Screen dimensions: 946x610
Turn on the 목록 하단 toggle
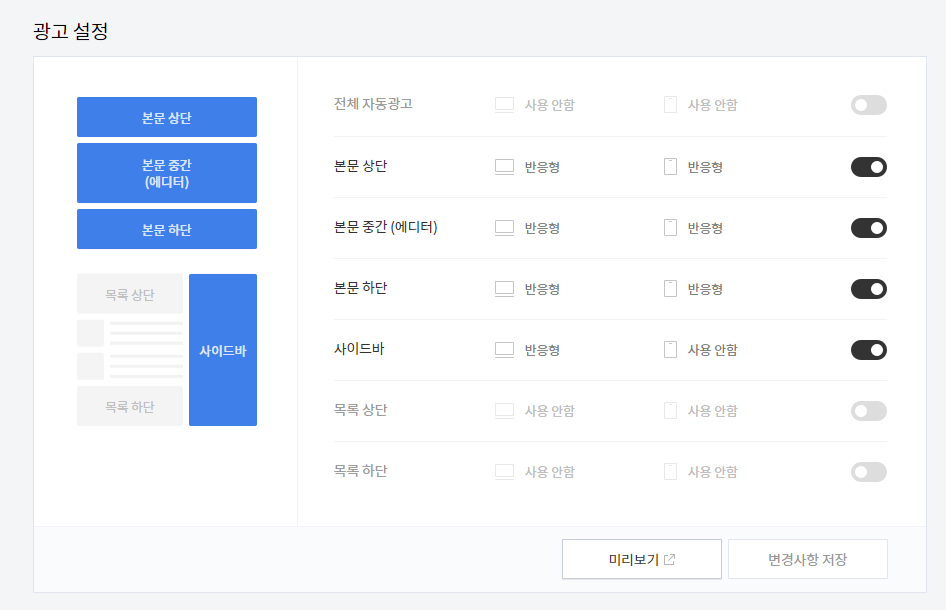[x=869, y=472]
